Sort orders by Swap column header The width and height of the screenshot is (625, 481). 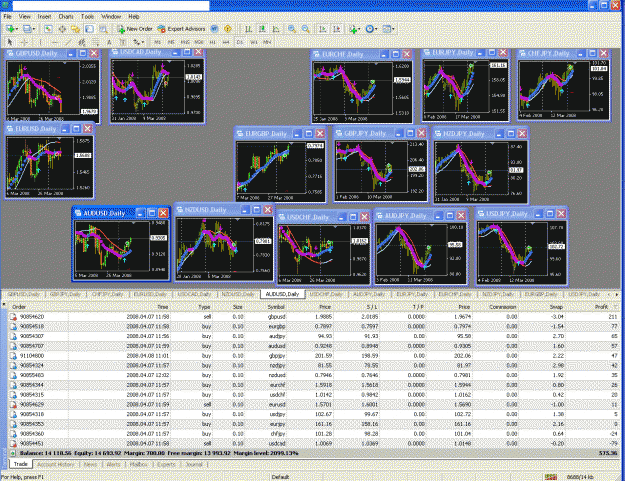(556, 307)
